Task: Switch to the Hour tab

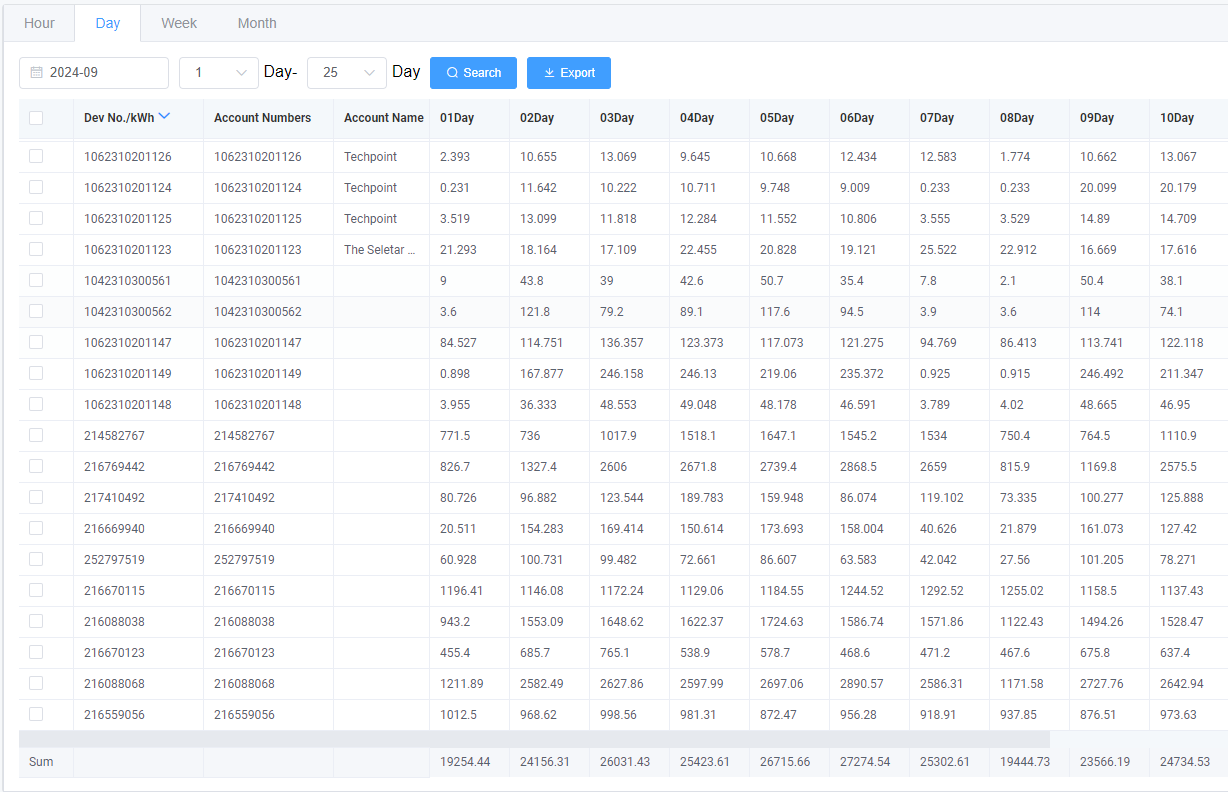Action: coord(40,23)
